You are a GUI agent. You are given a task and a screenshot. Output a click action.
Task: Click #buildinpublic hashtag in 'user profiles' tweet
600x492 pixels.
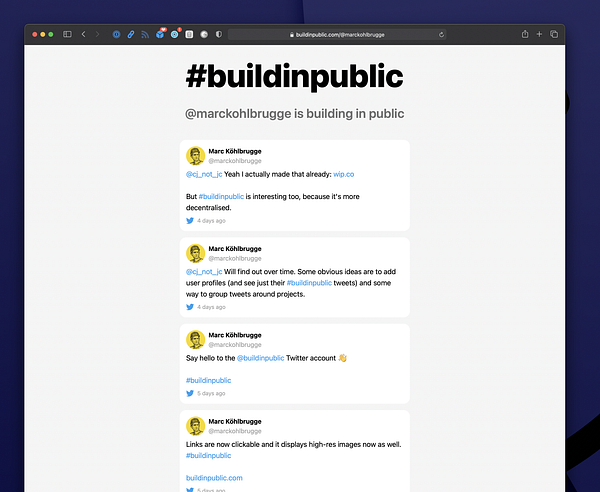coord(309,283)
